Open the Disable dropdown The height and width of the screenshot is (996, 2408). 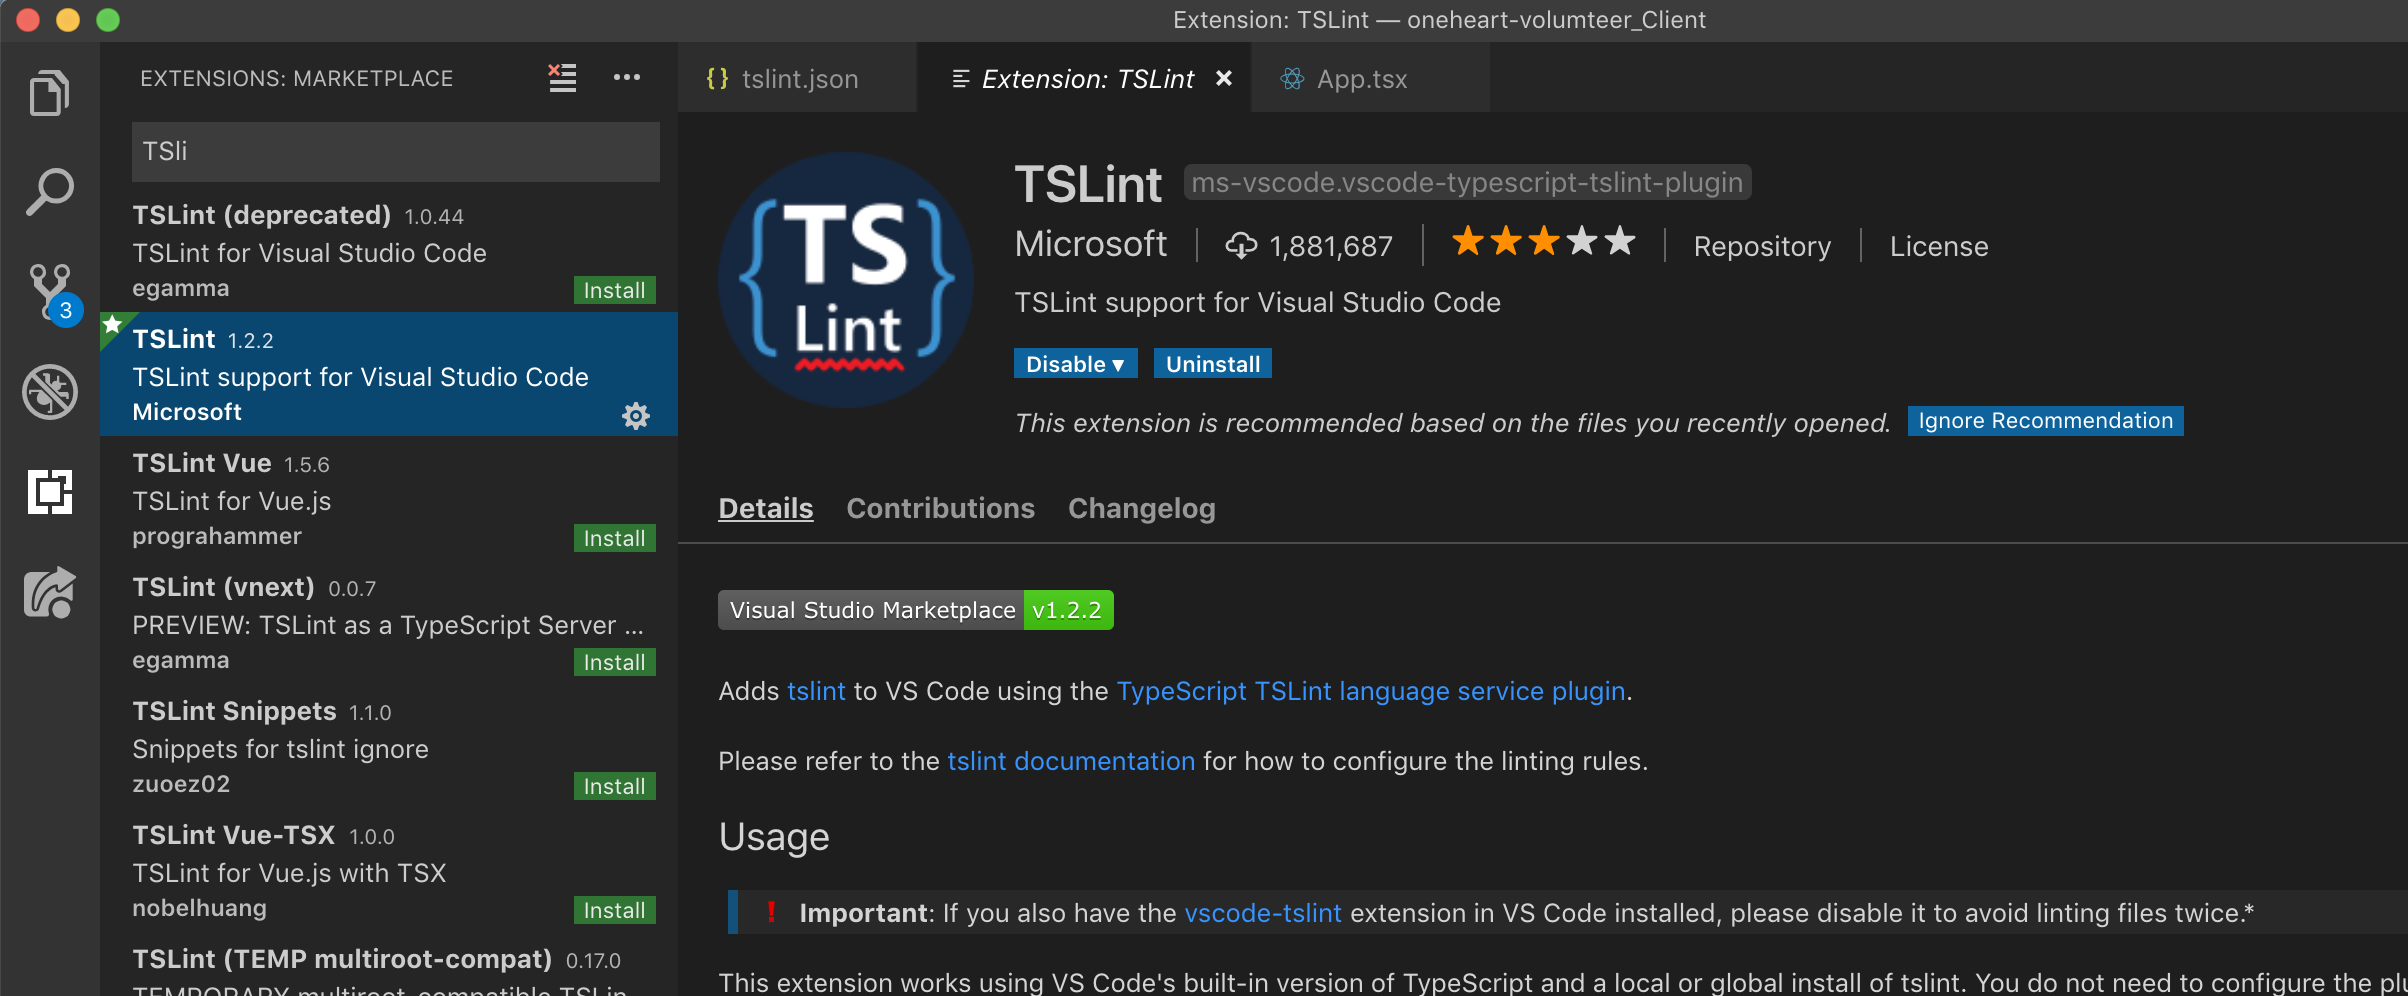[1076, 364]
